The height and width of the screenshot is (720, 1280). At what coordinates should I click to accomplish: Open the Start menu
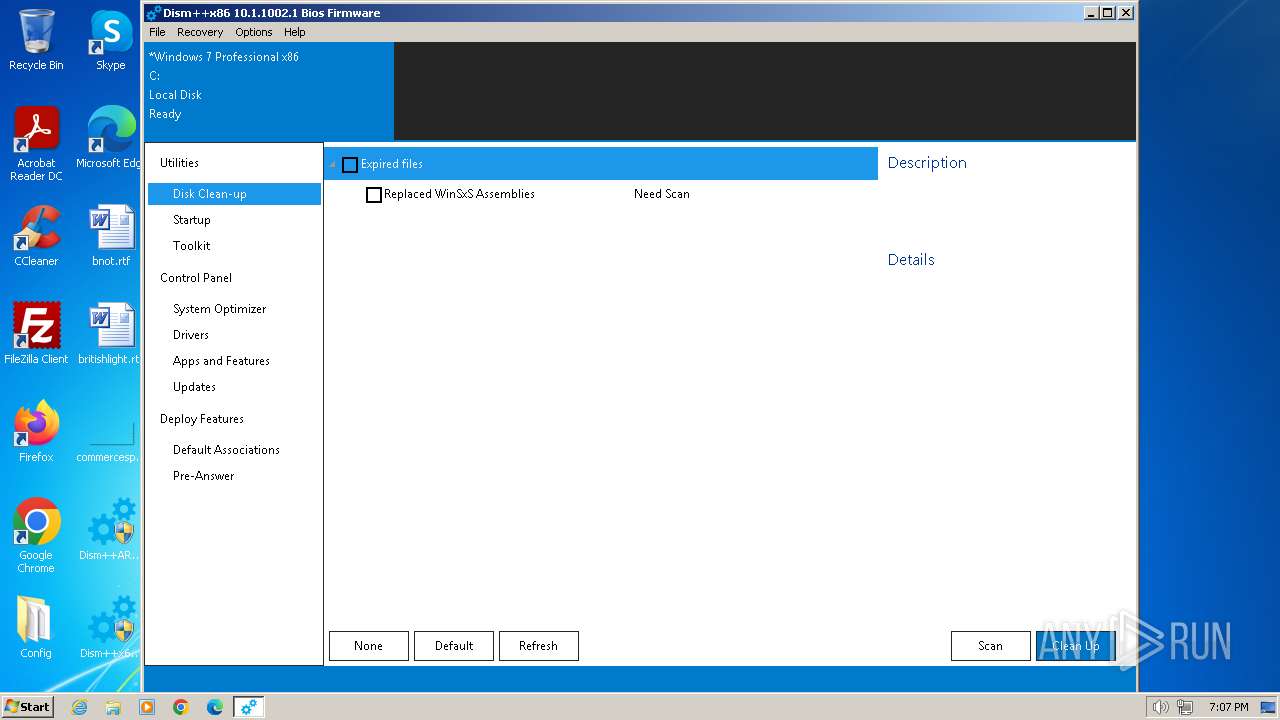point(28,707)
